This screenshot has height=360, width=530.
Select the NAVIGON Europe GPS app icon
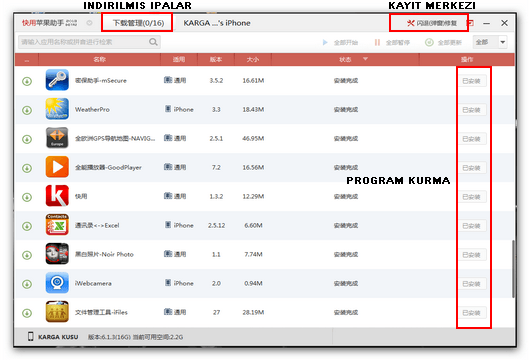[57, 138]
